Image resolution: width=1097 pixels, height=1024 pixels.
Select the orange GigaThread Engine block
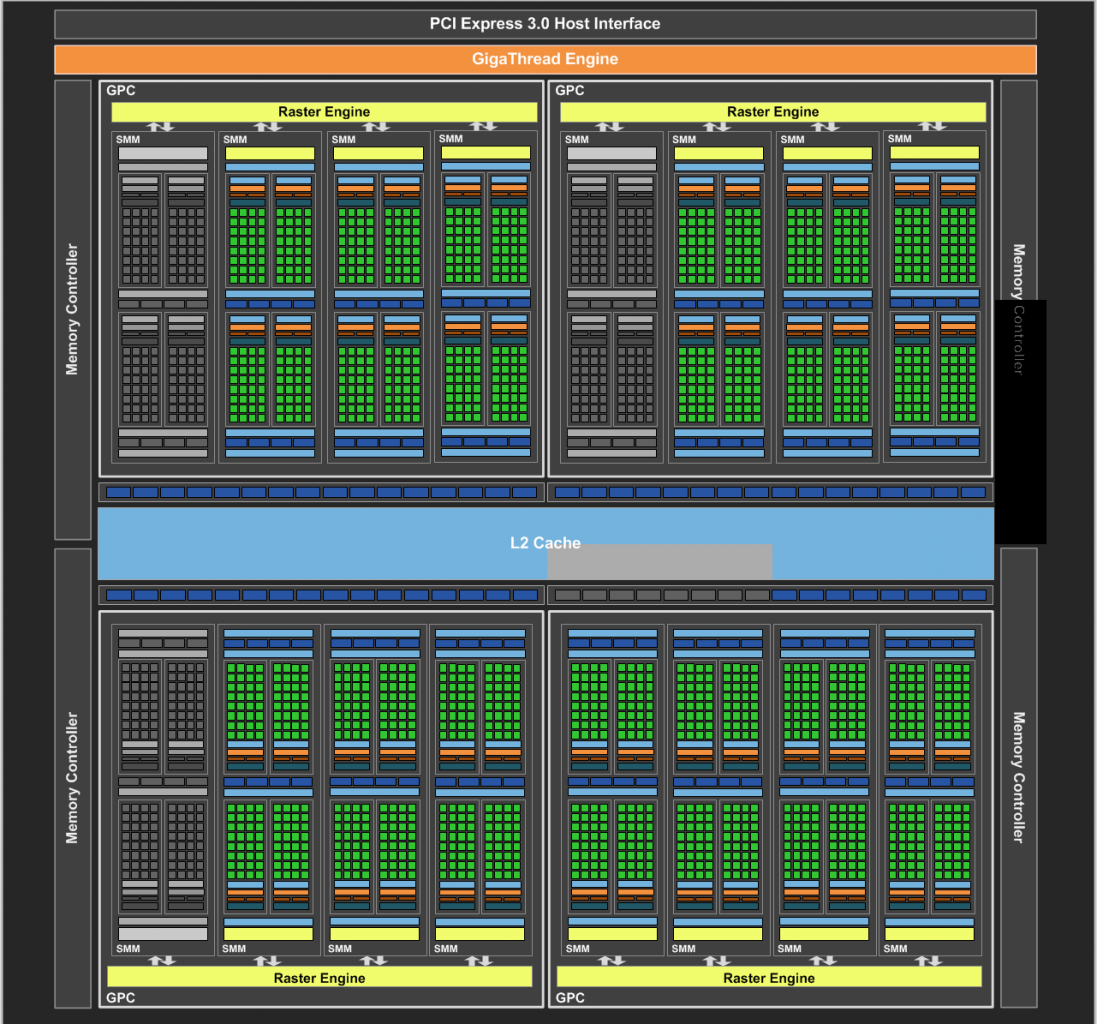pyautogui.click(x=545, y=59)
